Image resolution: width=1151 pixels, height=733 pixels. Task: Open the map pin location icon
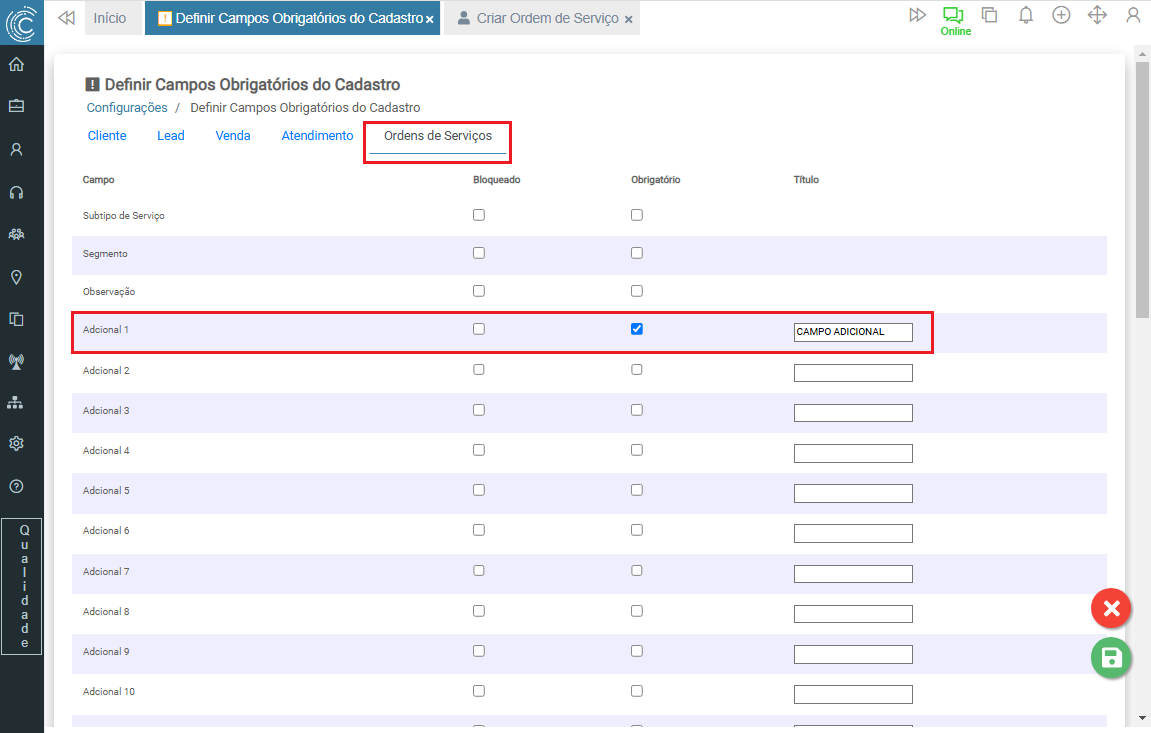tap(16, 277)
